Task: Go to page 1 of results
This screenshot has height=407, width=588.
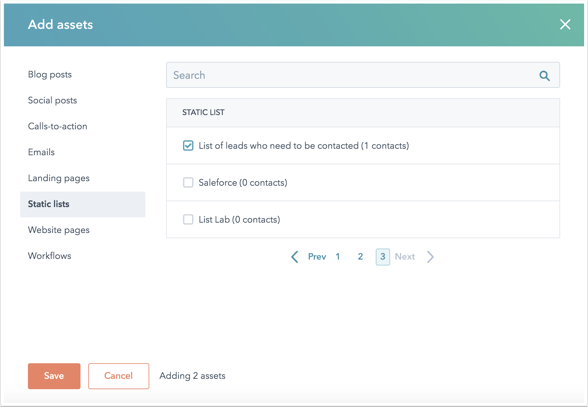Action: click(338, 257)
